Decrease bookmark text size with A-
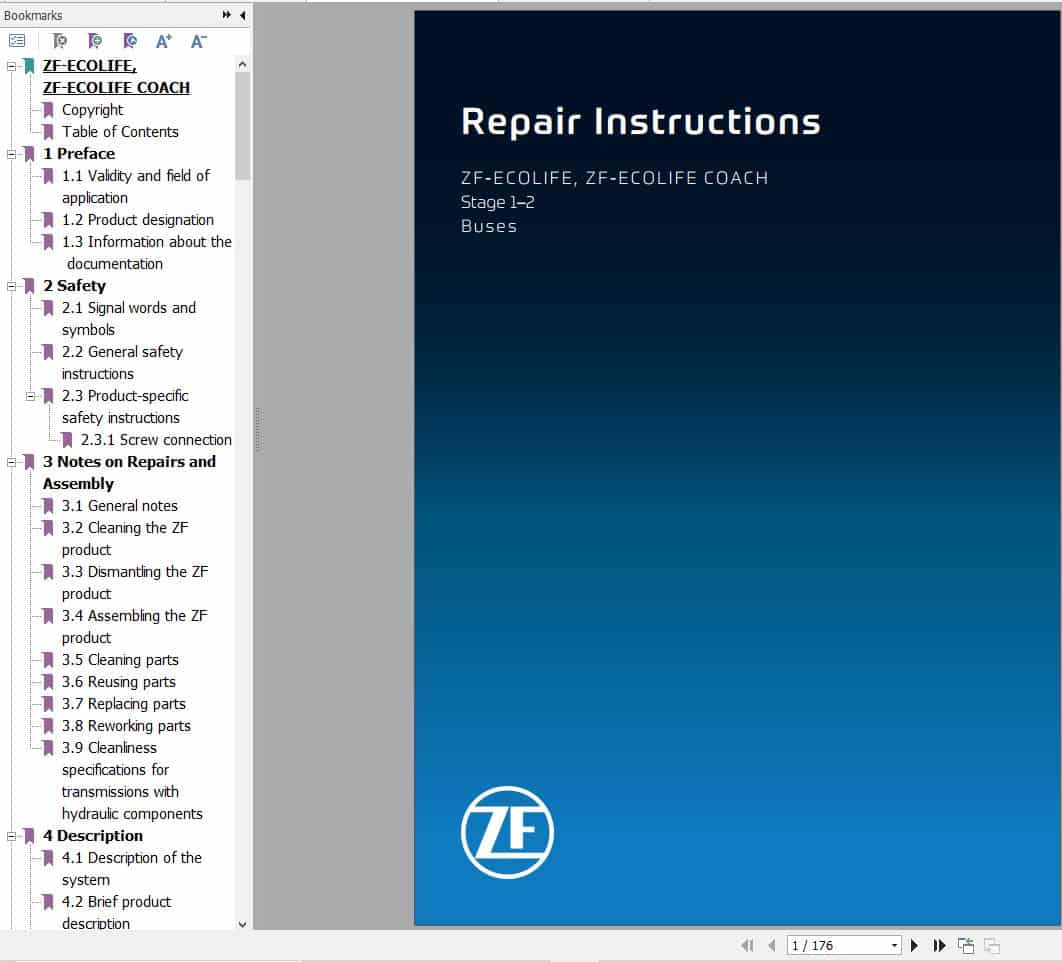 tap(198, 41)
